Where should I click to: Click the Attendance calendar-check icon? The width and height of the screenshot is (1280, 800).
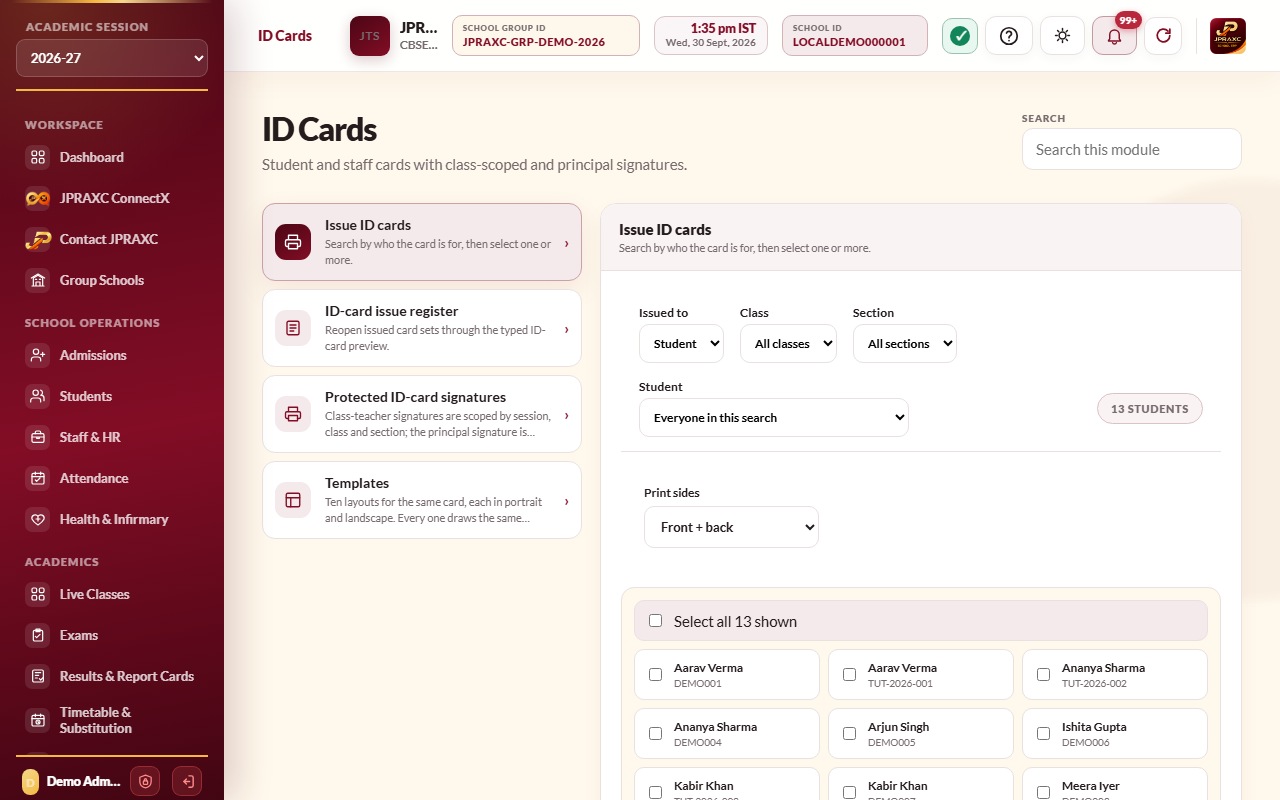pyautogui.click(x=38, y=478)
